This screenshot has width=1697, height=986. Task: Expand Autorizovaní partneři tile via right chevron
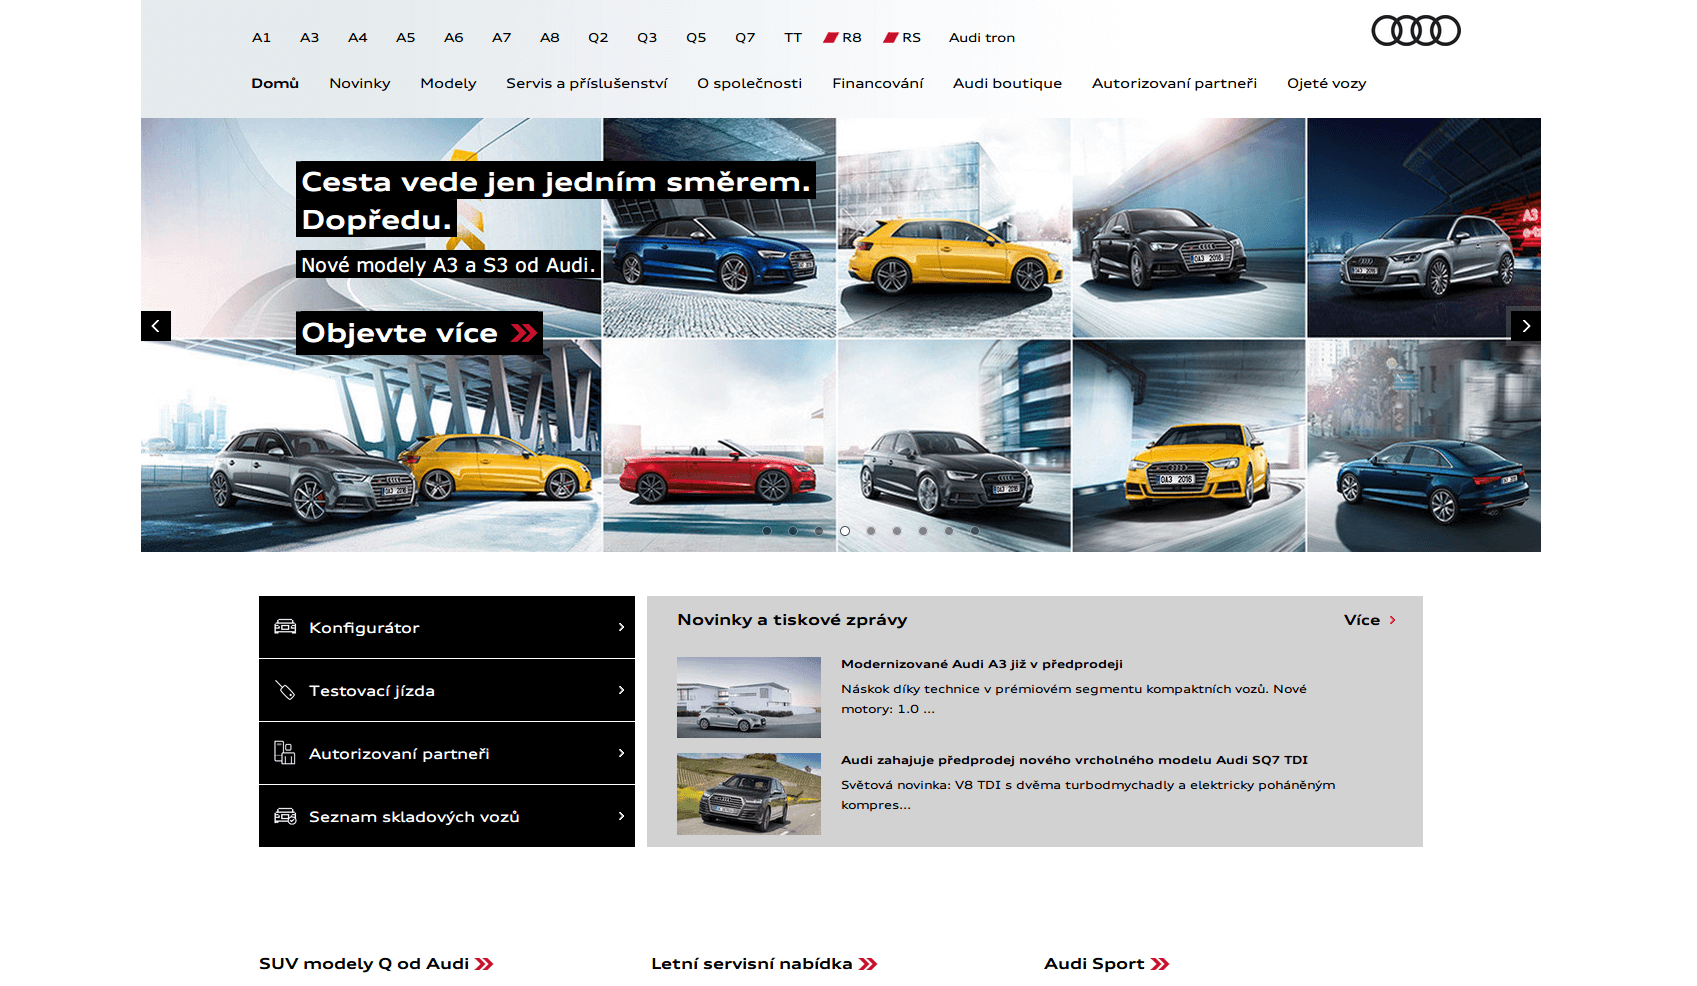click(x=621, y=753)
